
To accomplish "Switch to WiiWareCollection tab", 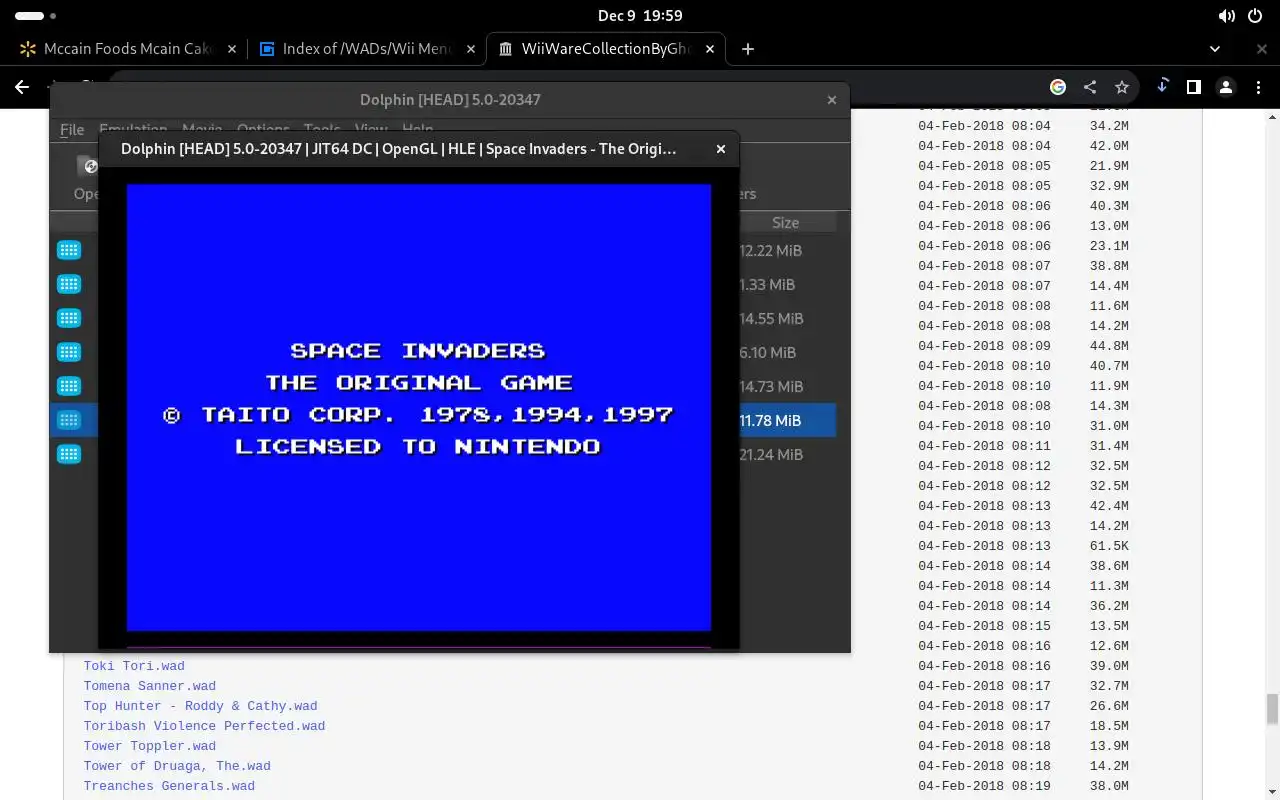I will pos(605,48).
